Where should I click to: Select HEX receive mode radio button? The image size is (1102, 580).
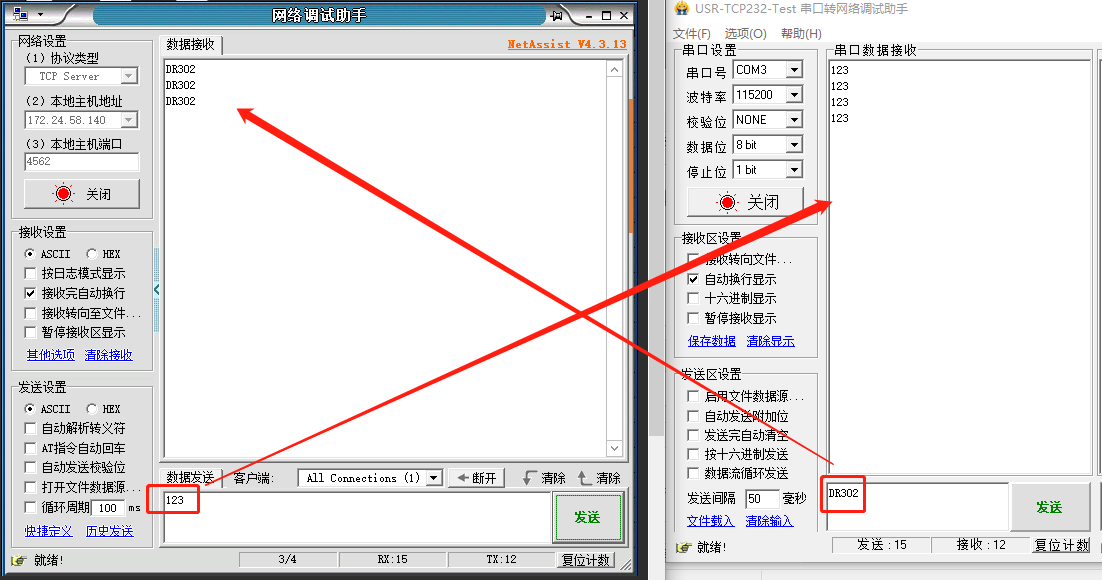tap(92, 254)
